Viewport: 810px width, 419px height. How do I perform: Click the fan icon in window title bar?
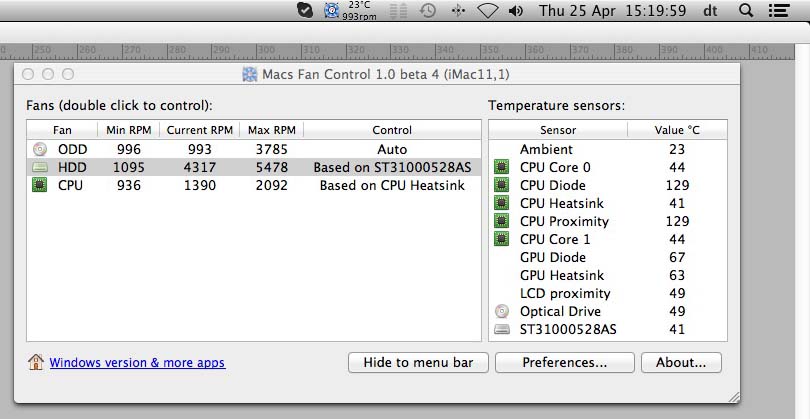click(250, 74)
